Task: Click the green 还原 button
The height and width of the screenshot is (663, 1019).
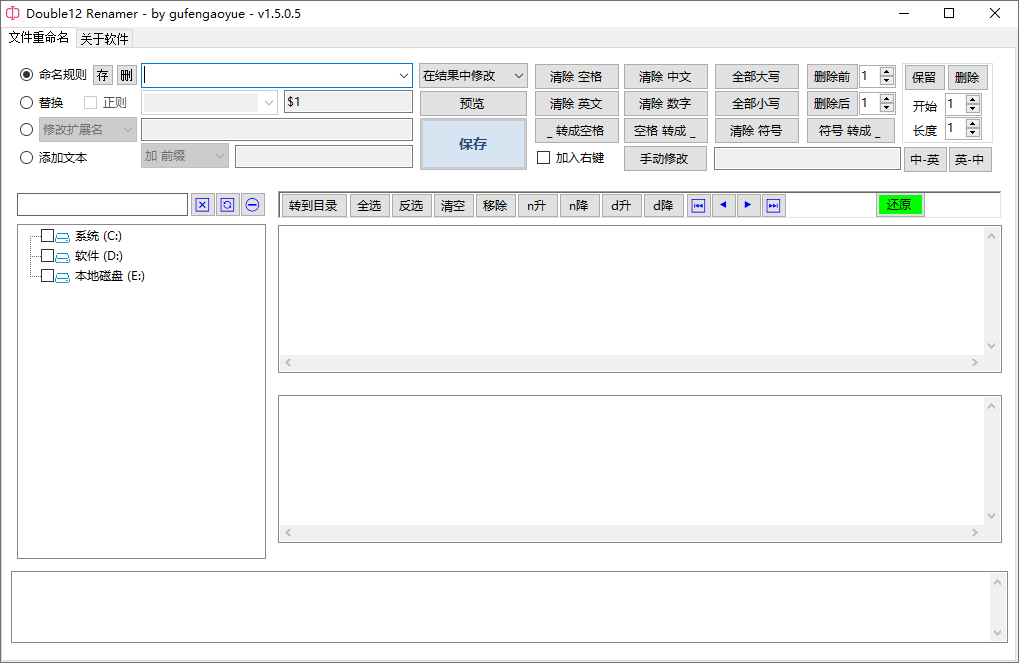Action: pos(898,204)
